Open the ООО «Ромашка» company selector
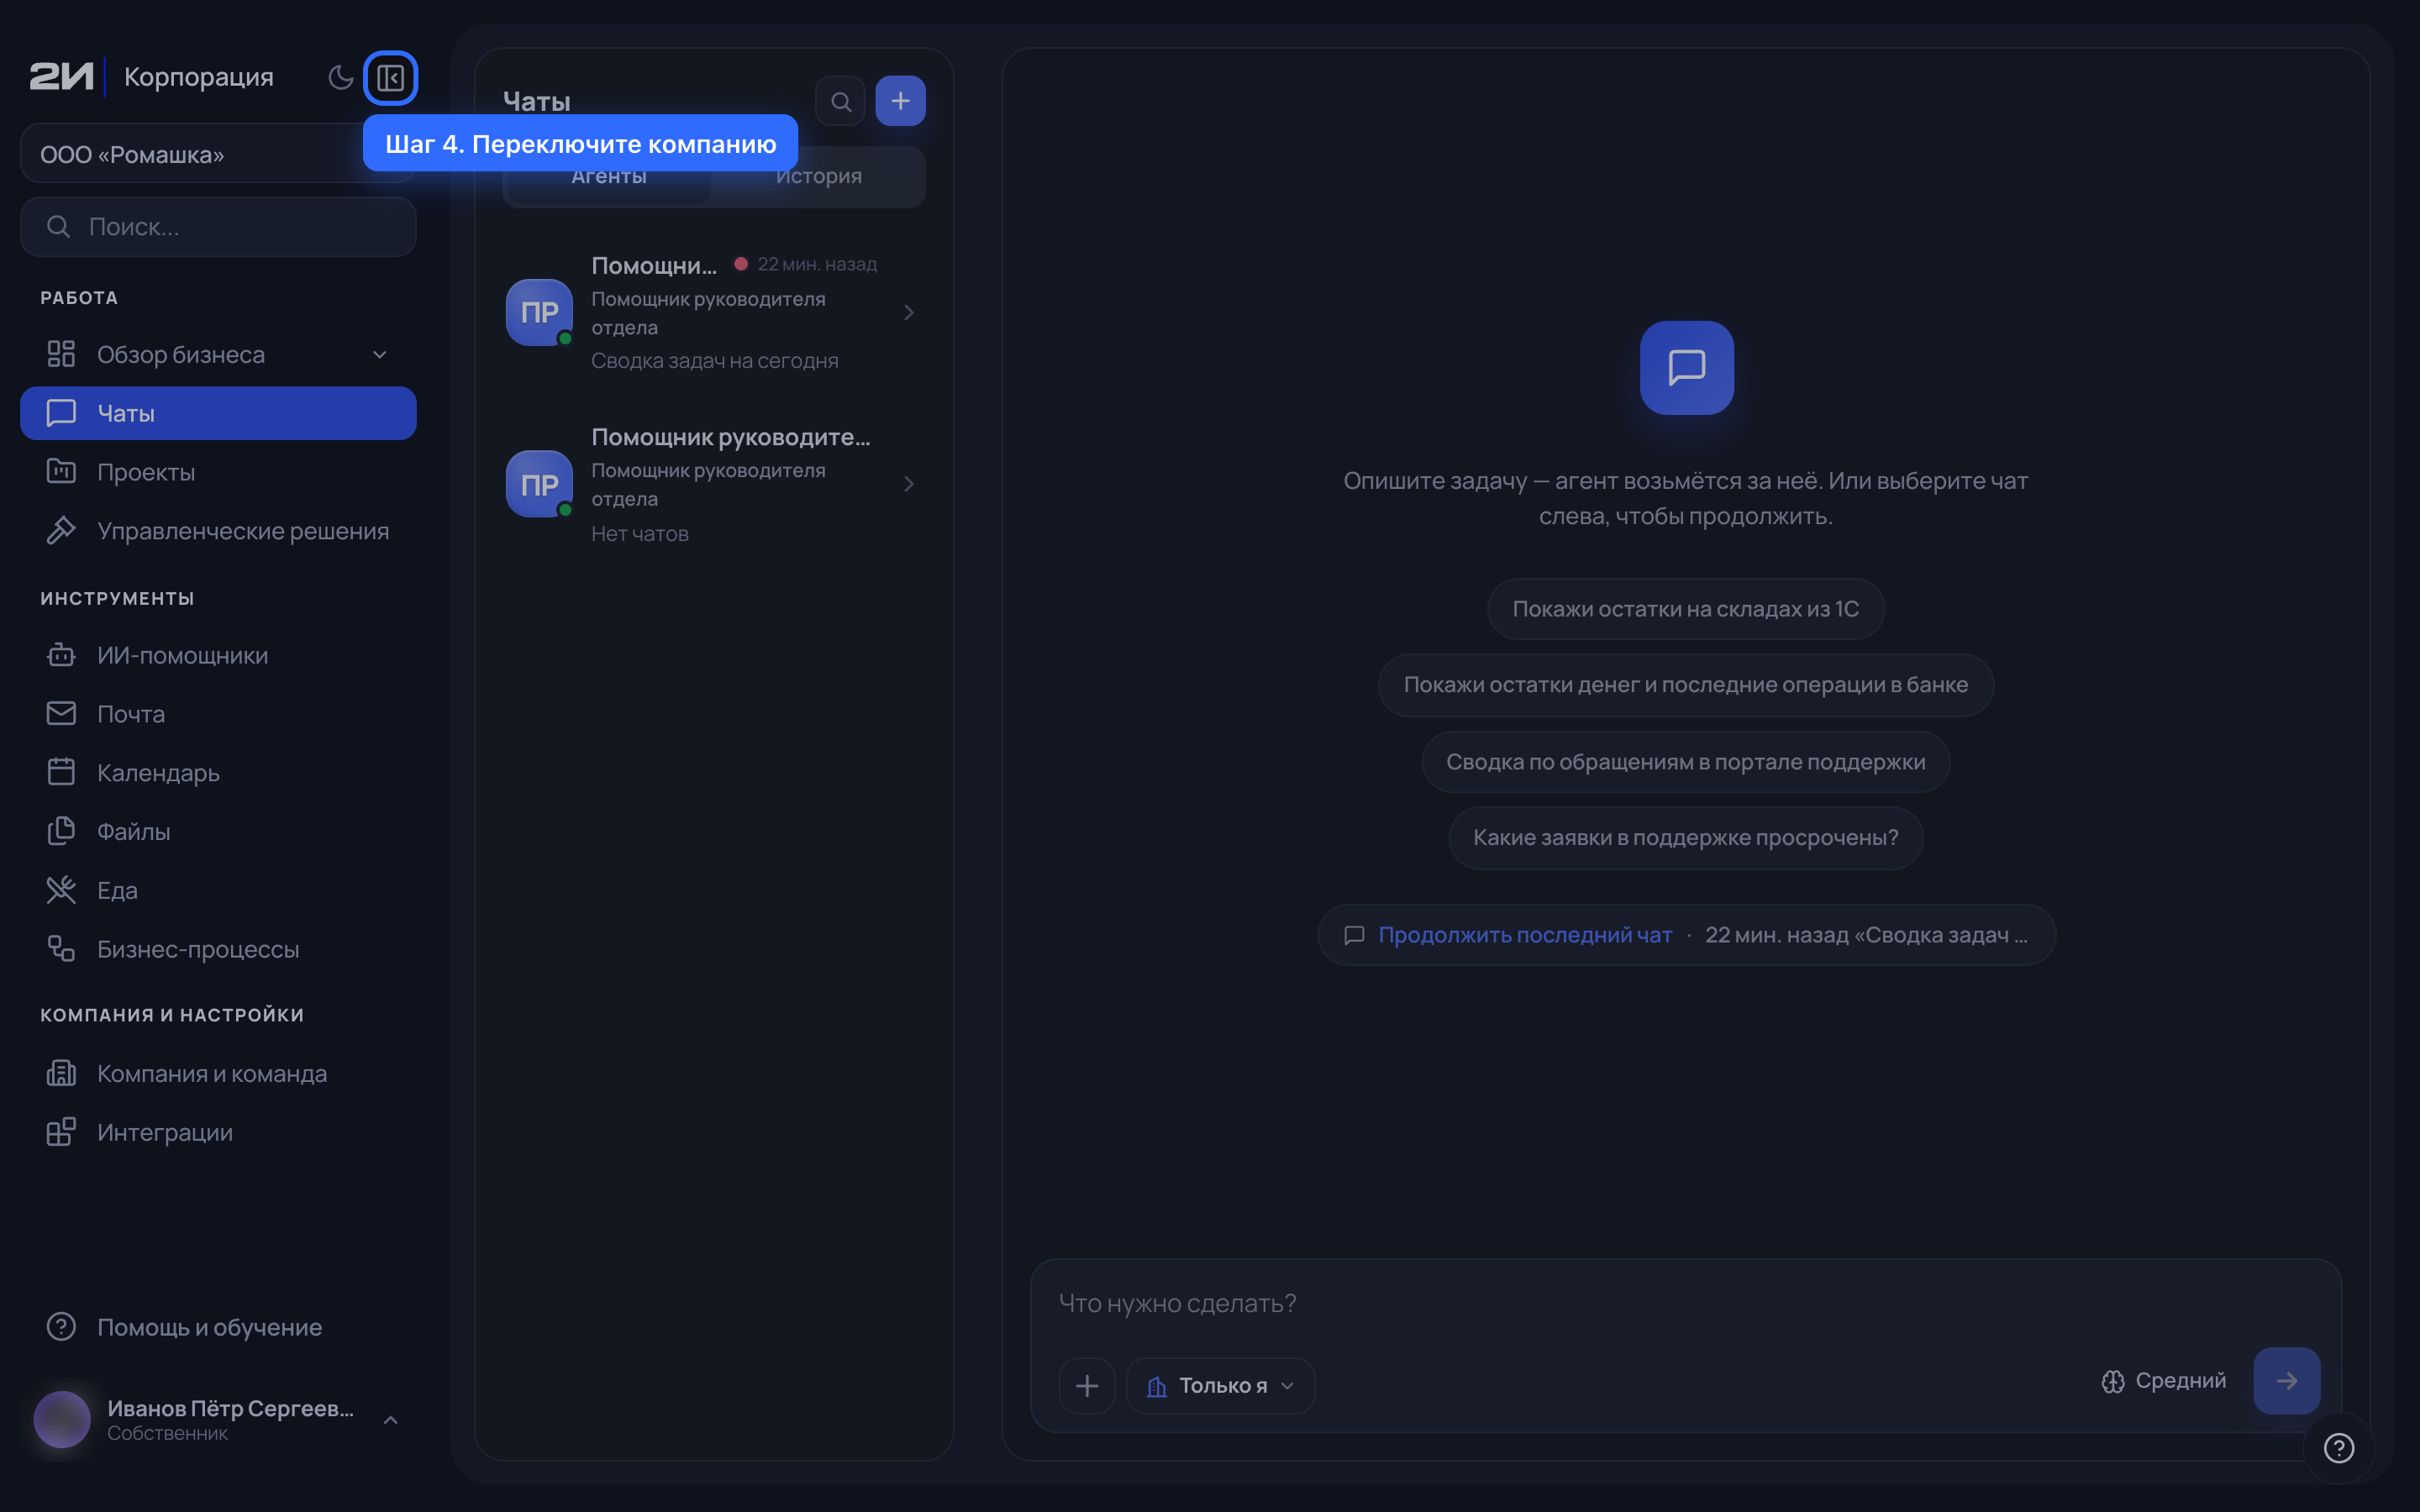 click(x=218, y=154)
